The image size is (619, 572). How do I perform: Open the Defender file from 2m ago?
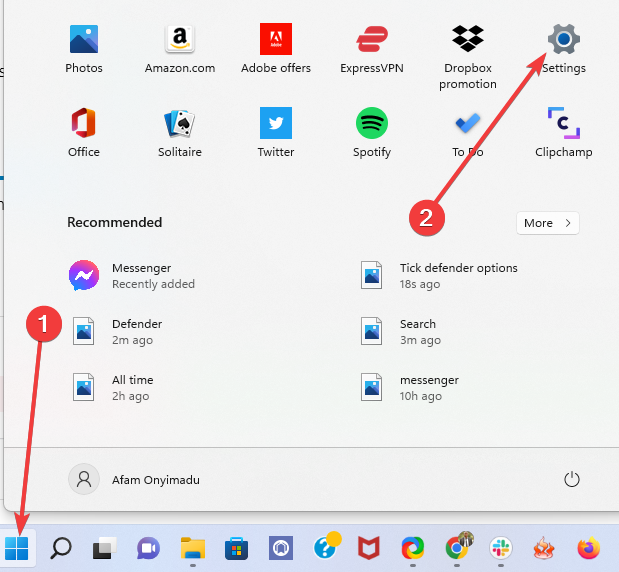pos(118,332)
